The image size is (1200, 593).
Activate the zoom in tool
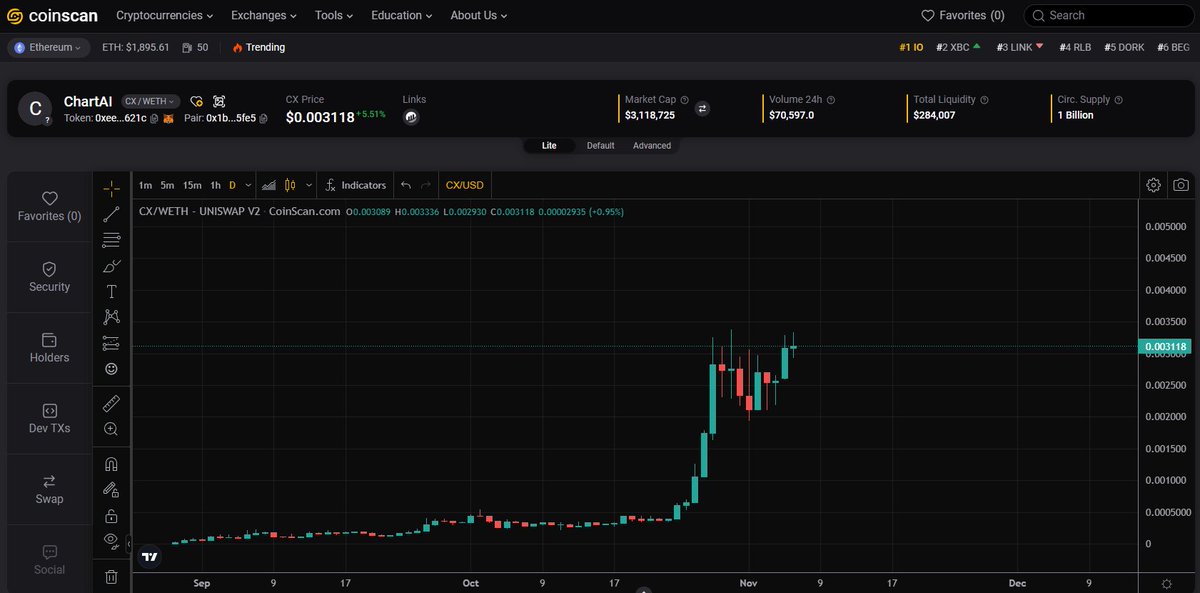111,429
